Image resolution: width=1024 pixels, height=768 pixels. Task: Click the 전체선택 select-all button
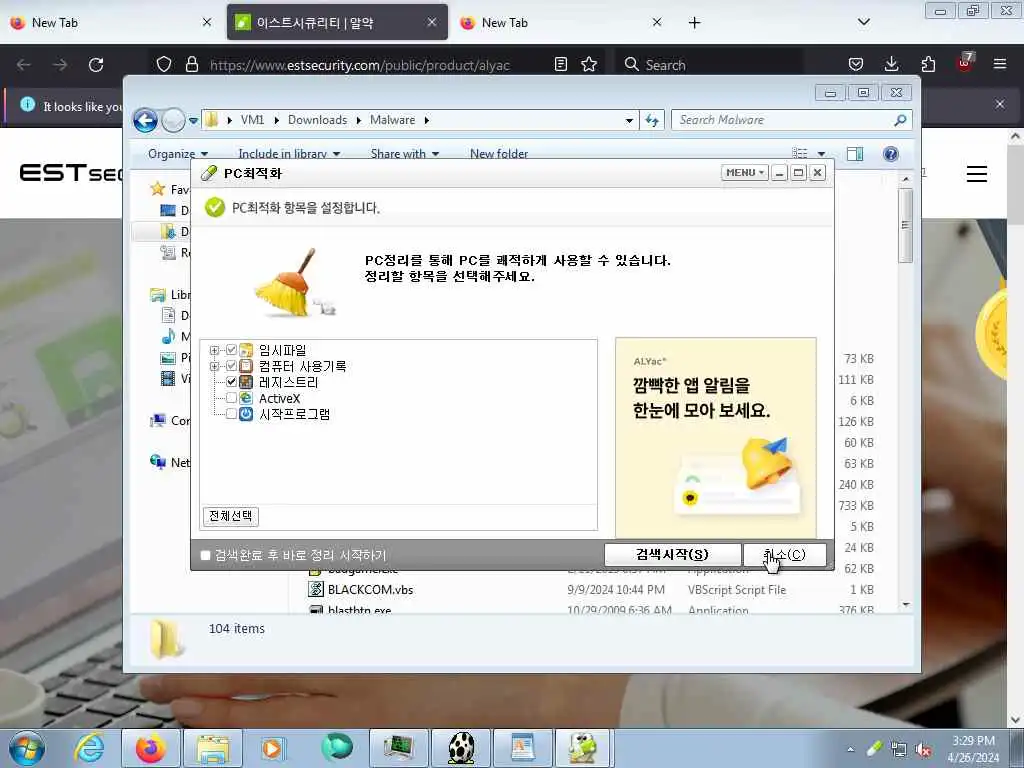[231, 516]
